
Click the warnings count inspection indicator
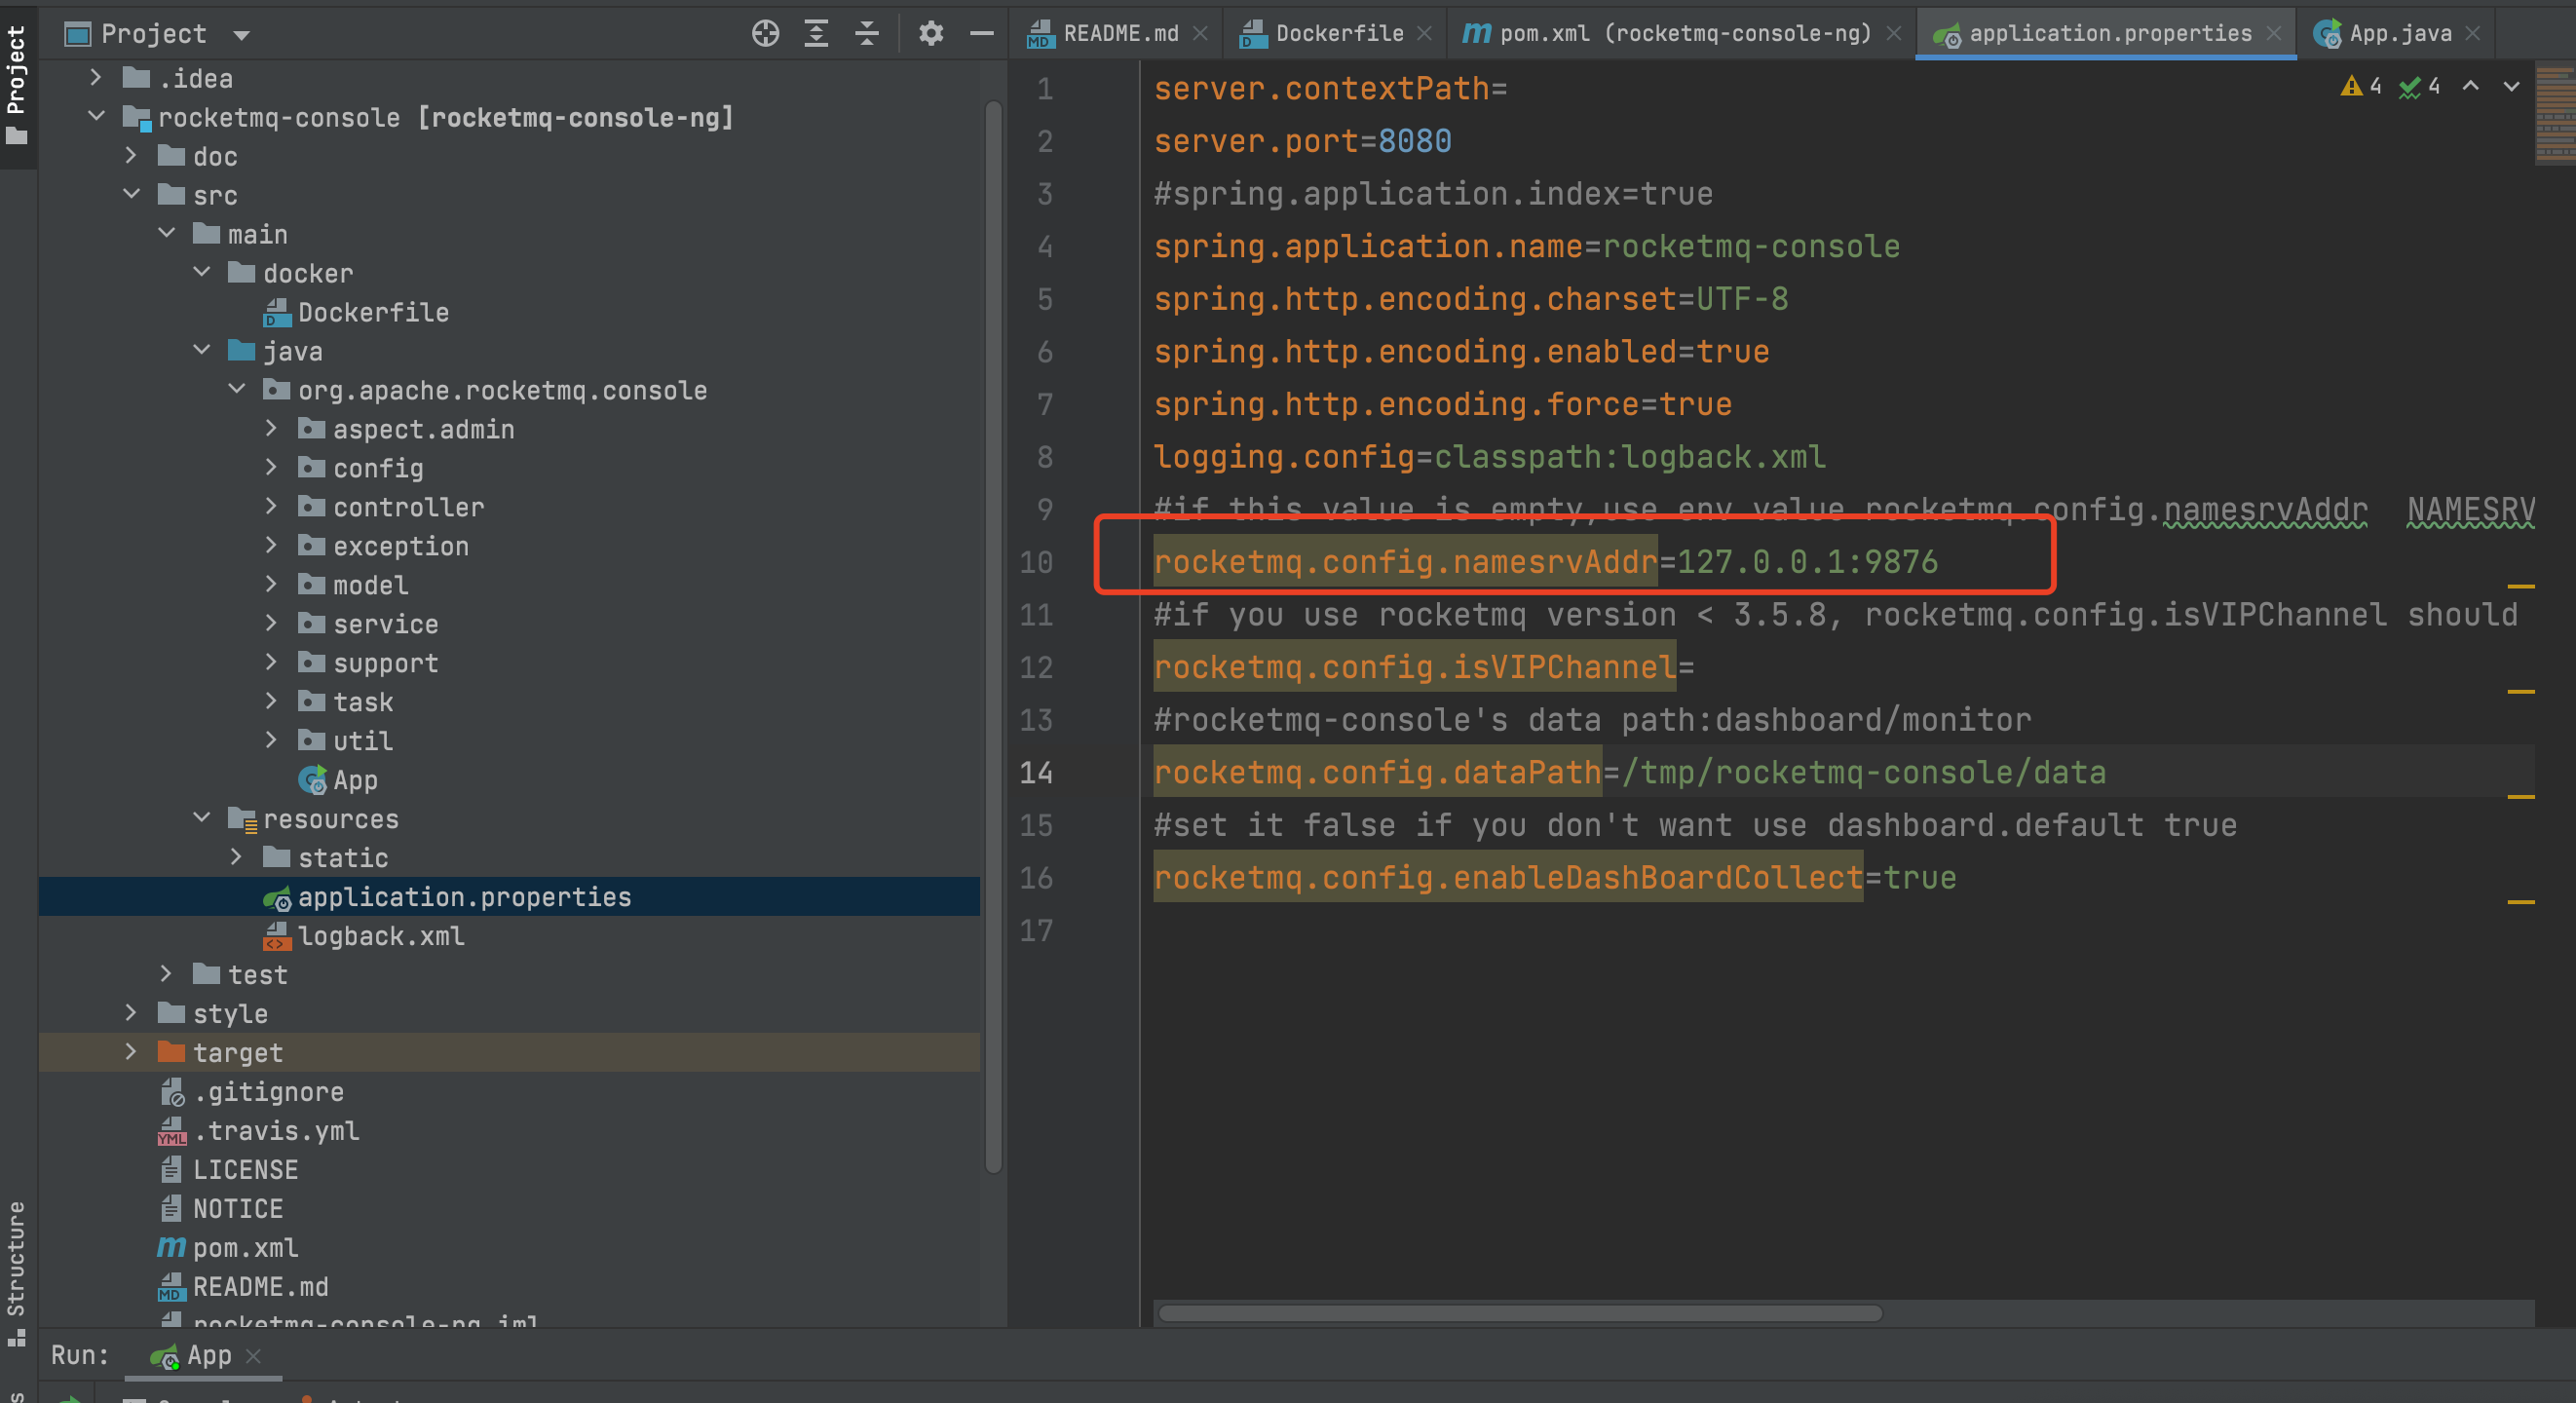[2361, 86]
